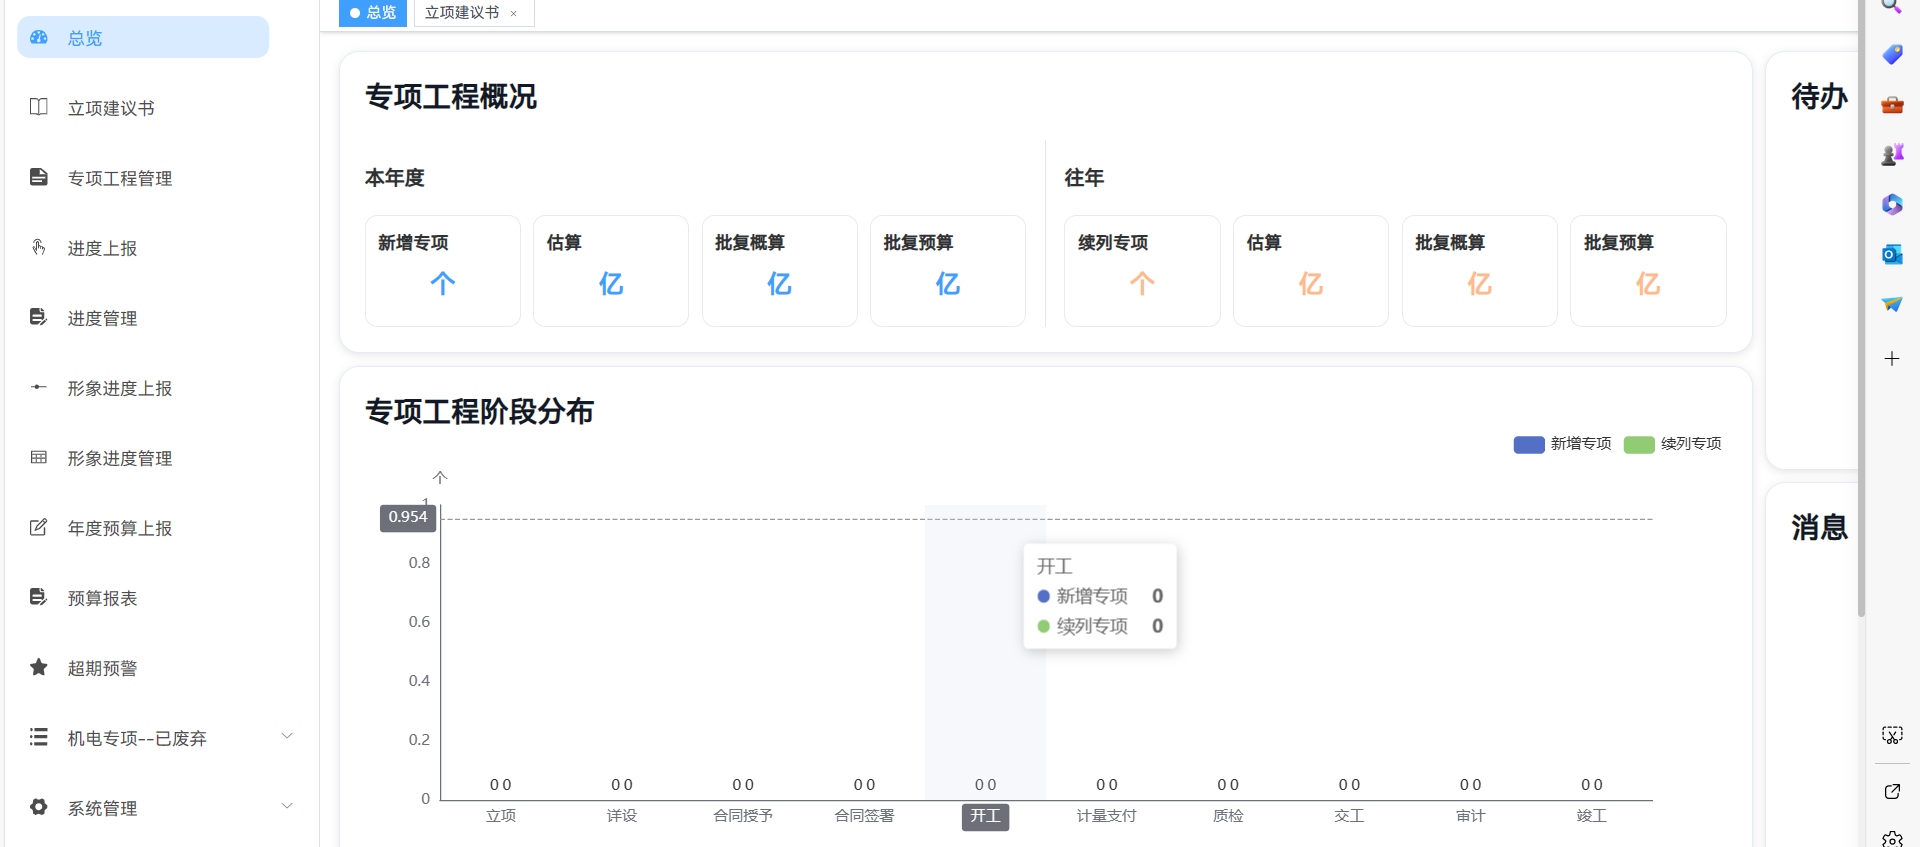Click the screenshot capture icon in browser sidebar

pyautogui.click(x=1892, y=735)
